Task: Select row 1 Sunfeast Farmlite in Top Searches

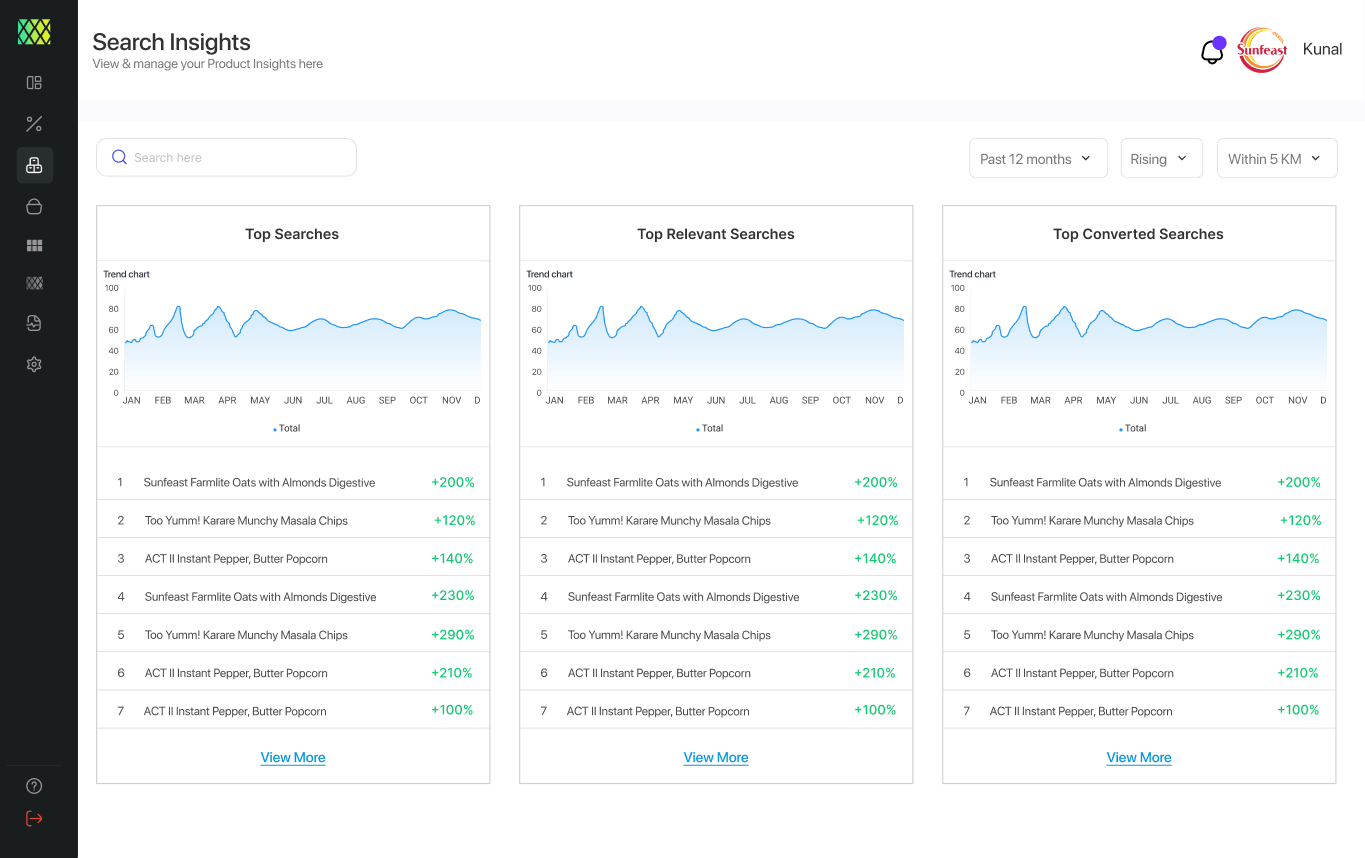Action: [x=293, y=482]
